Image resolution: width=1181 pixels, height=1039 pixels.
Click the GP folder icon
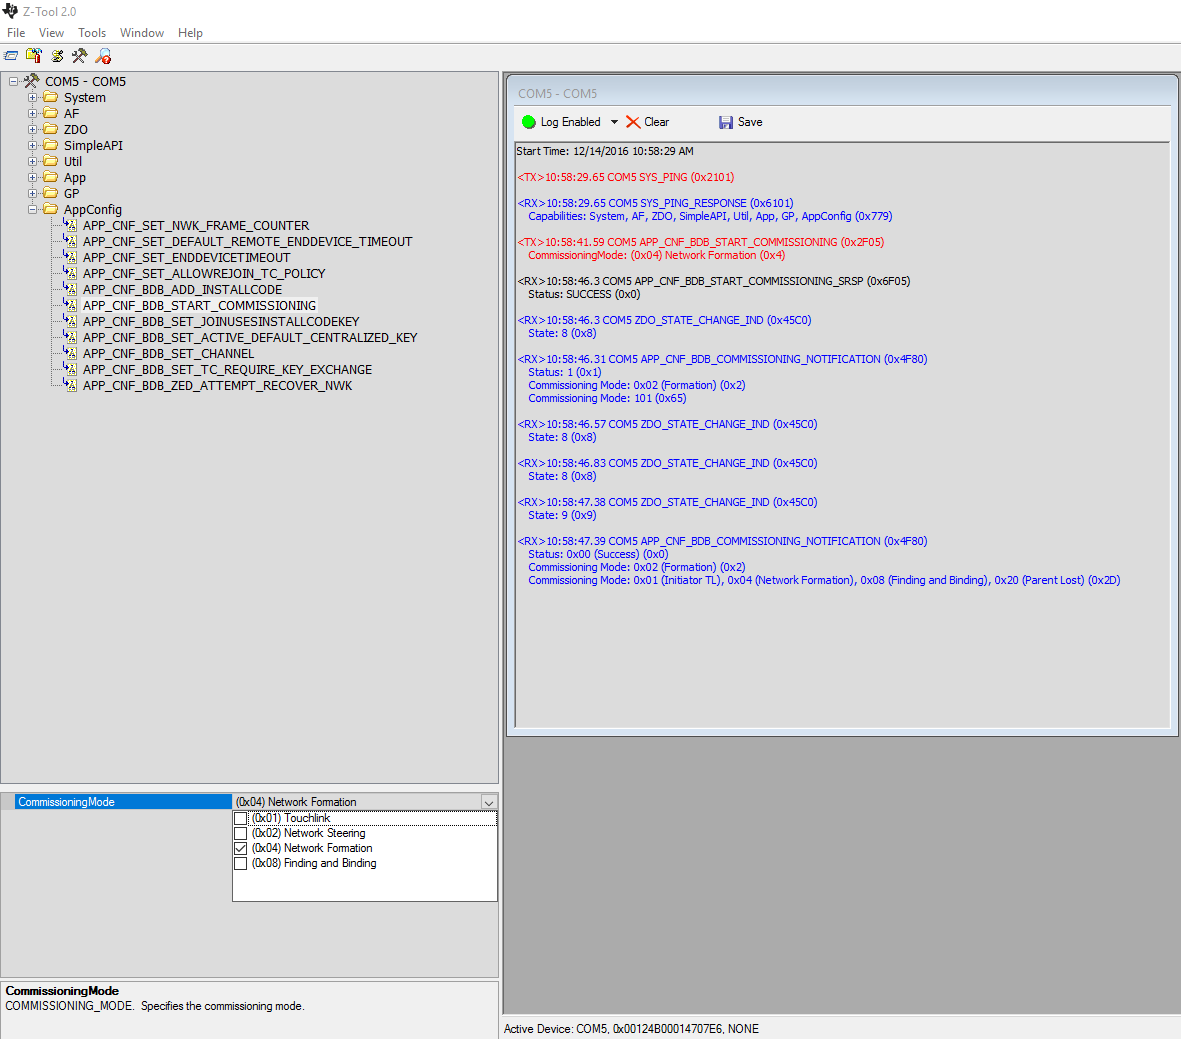click(50, 193)
